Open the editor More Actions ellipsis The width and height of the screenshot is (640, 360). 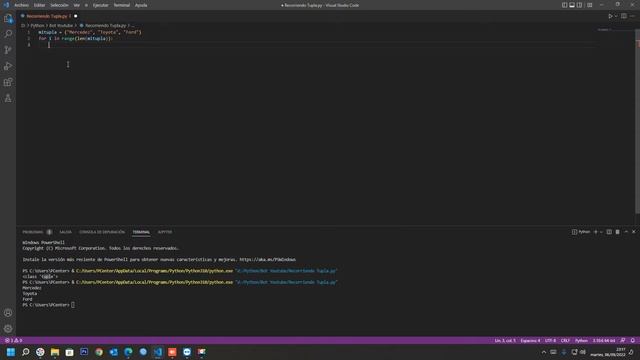pos(632,16)
